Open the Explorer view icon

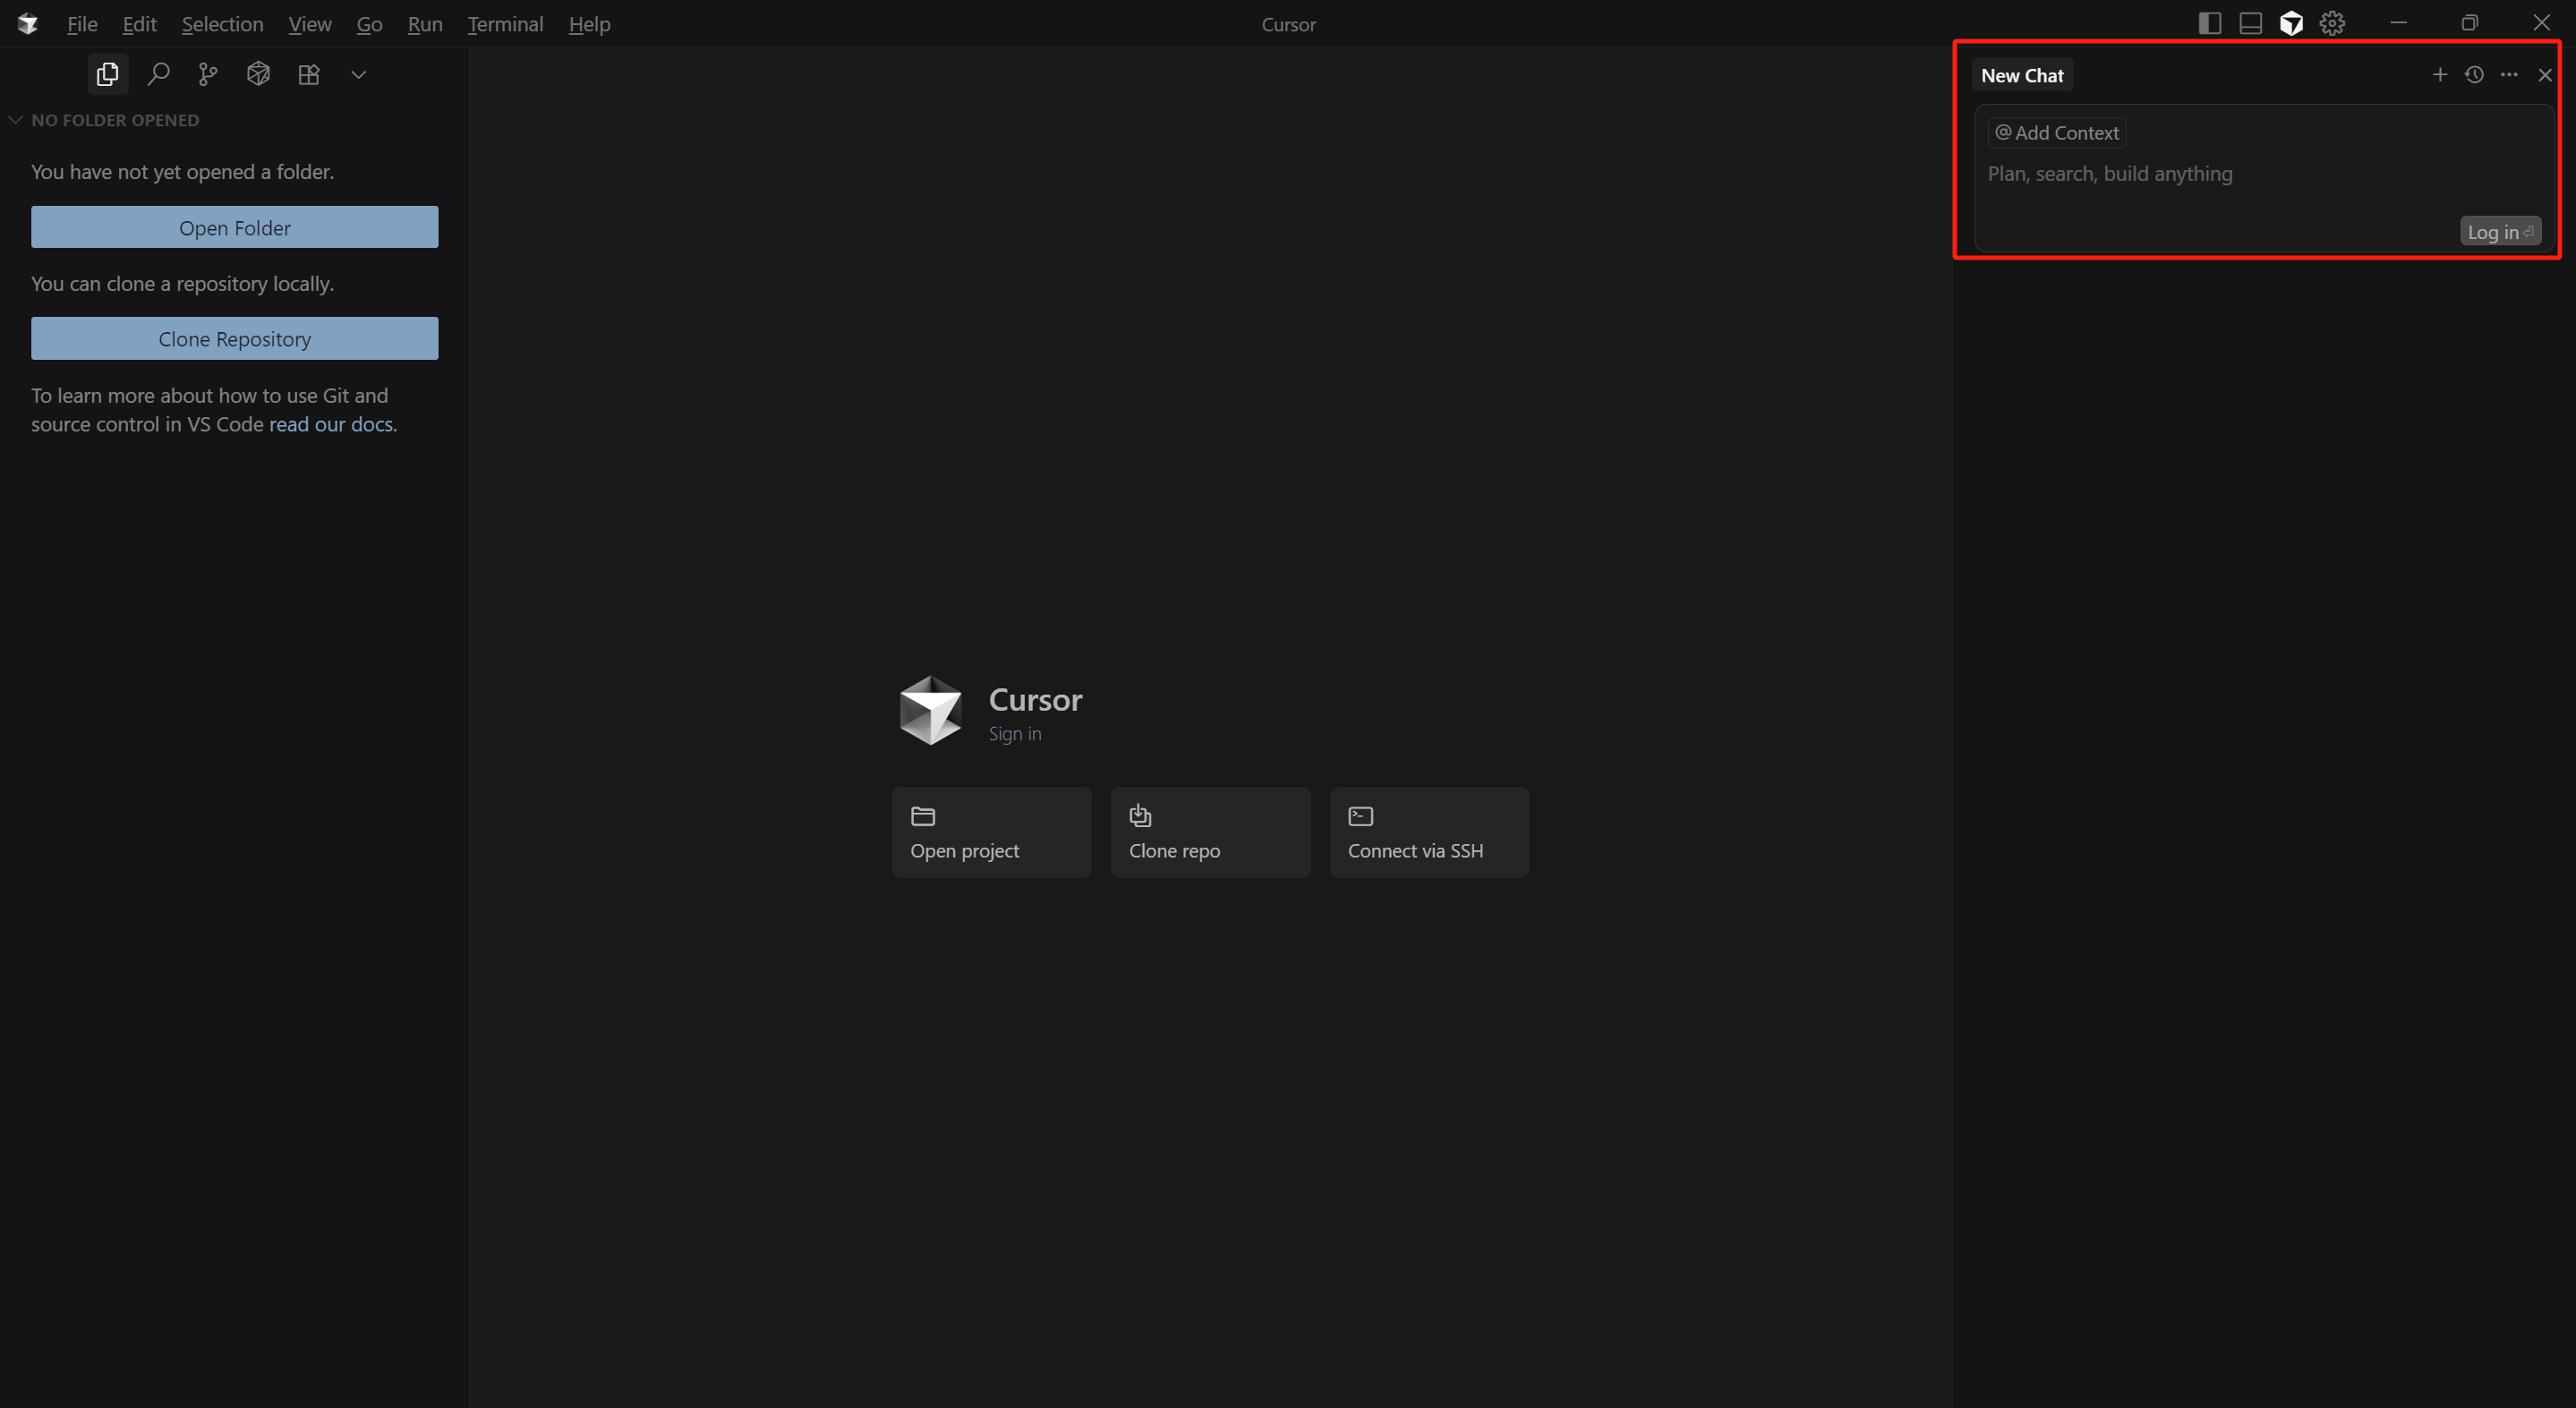pos(107,74)
